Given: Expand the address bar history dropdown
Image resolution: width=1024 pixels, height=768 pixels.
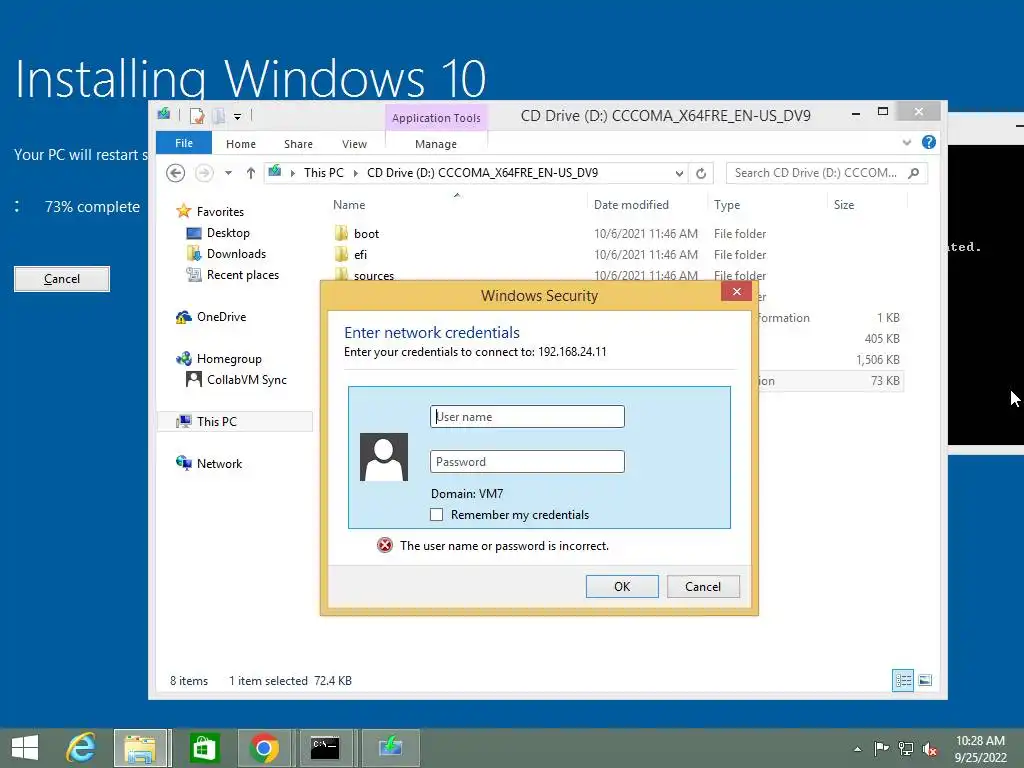Looking at the screenshot, I should point(679,174).
